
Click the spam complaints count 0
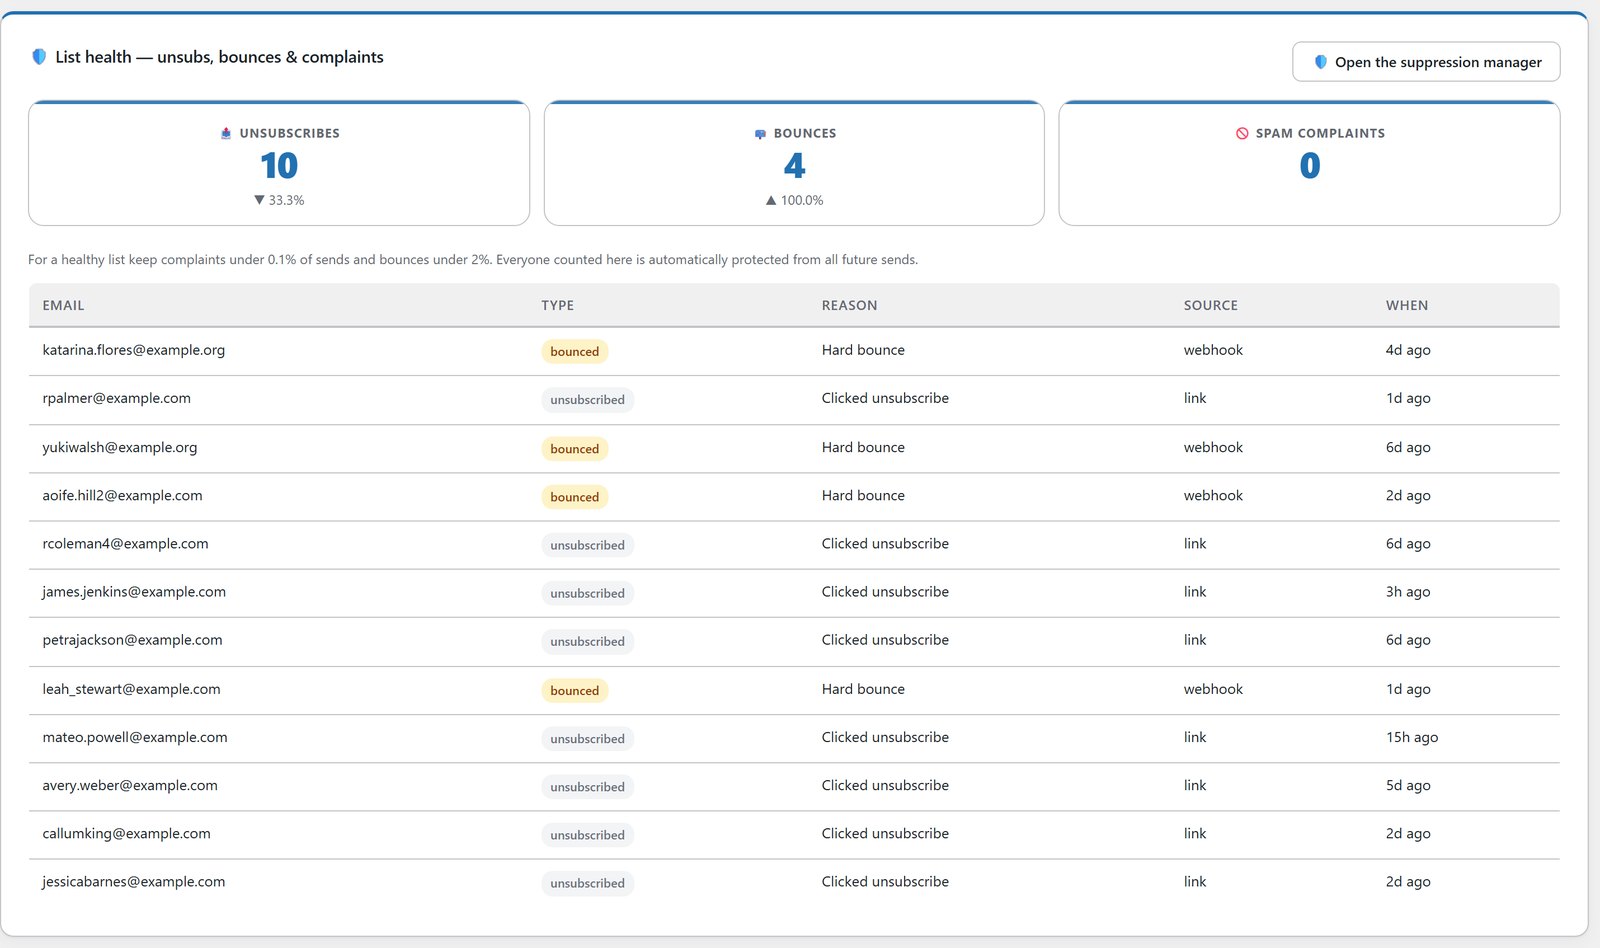(1310, 165)
